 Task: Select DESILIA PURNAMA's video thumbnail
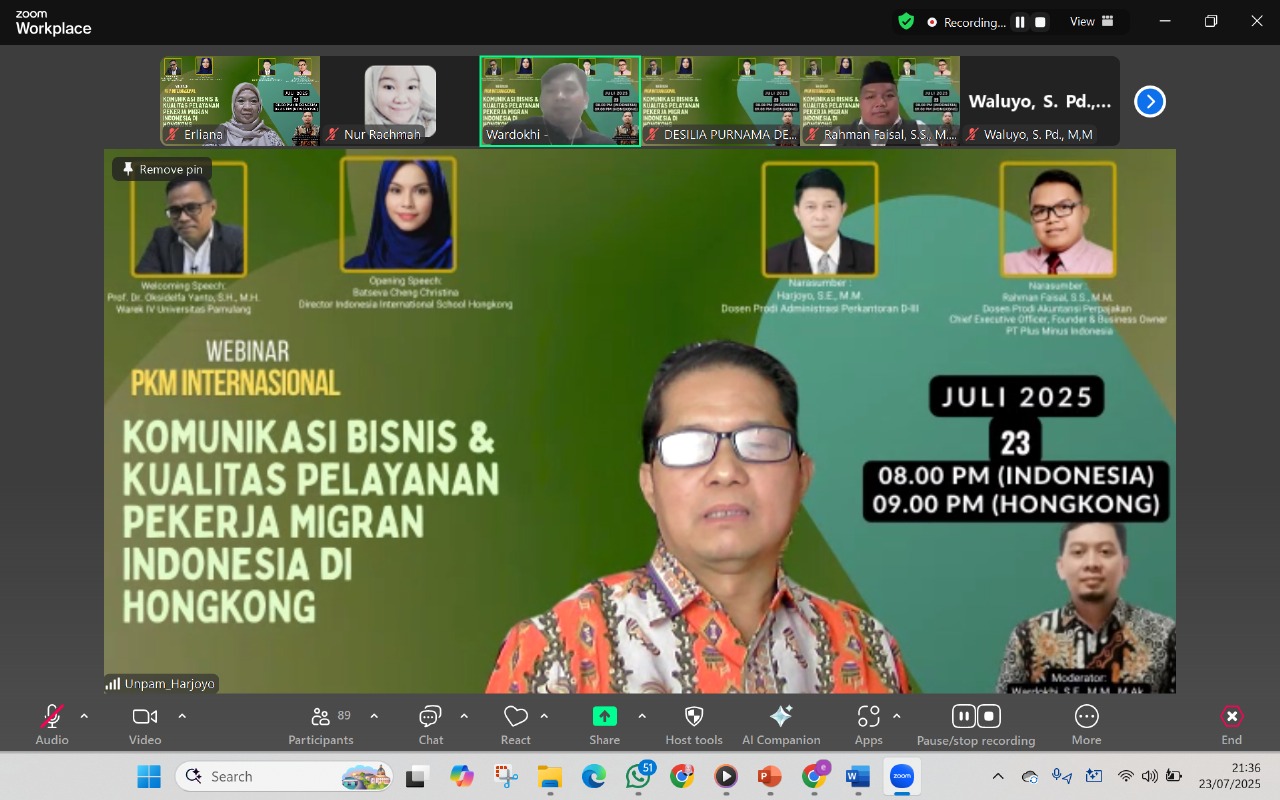(720, 101)
